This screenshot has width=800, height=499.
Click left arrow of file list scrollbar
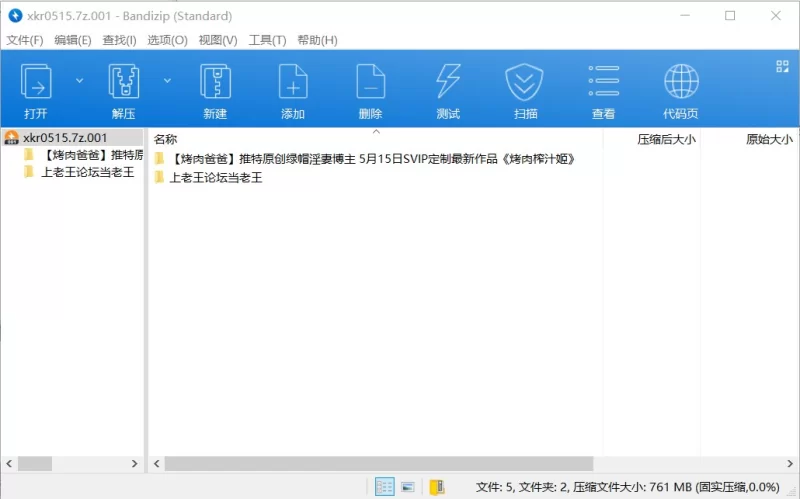pyautogui.click(x=157, y=464)
